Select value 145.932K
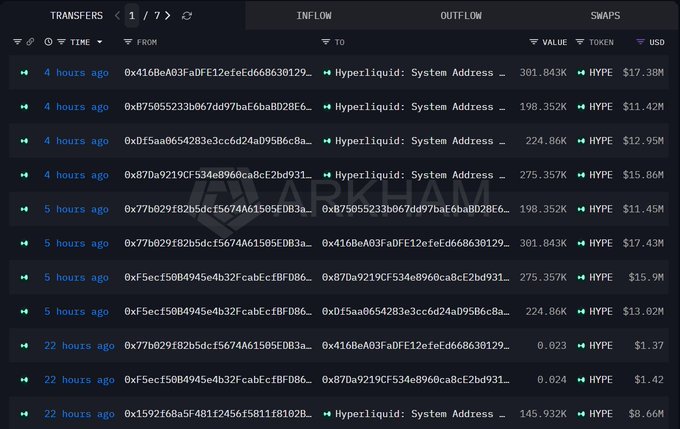680x429 pixels. [x=543, y=414]
